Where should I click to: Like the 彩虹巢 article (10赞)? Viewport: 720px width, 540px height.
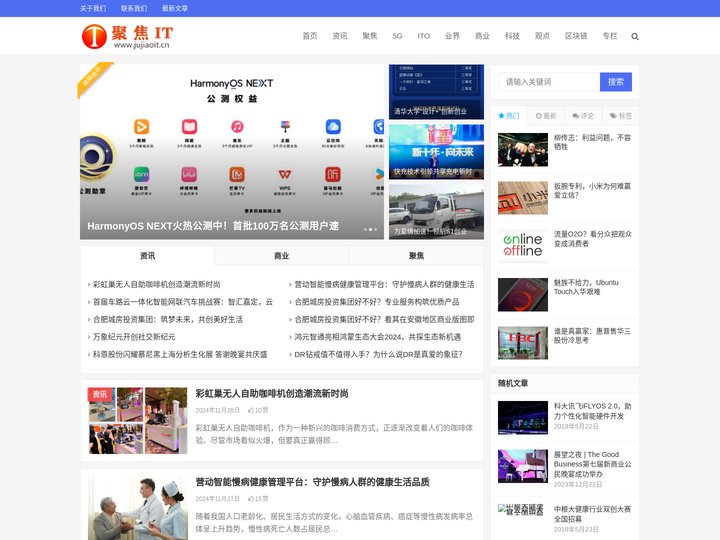[258, 410]
